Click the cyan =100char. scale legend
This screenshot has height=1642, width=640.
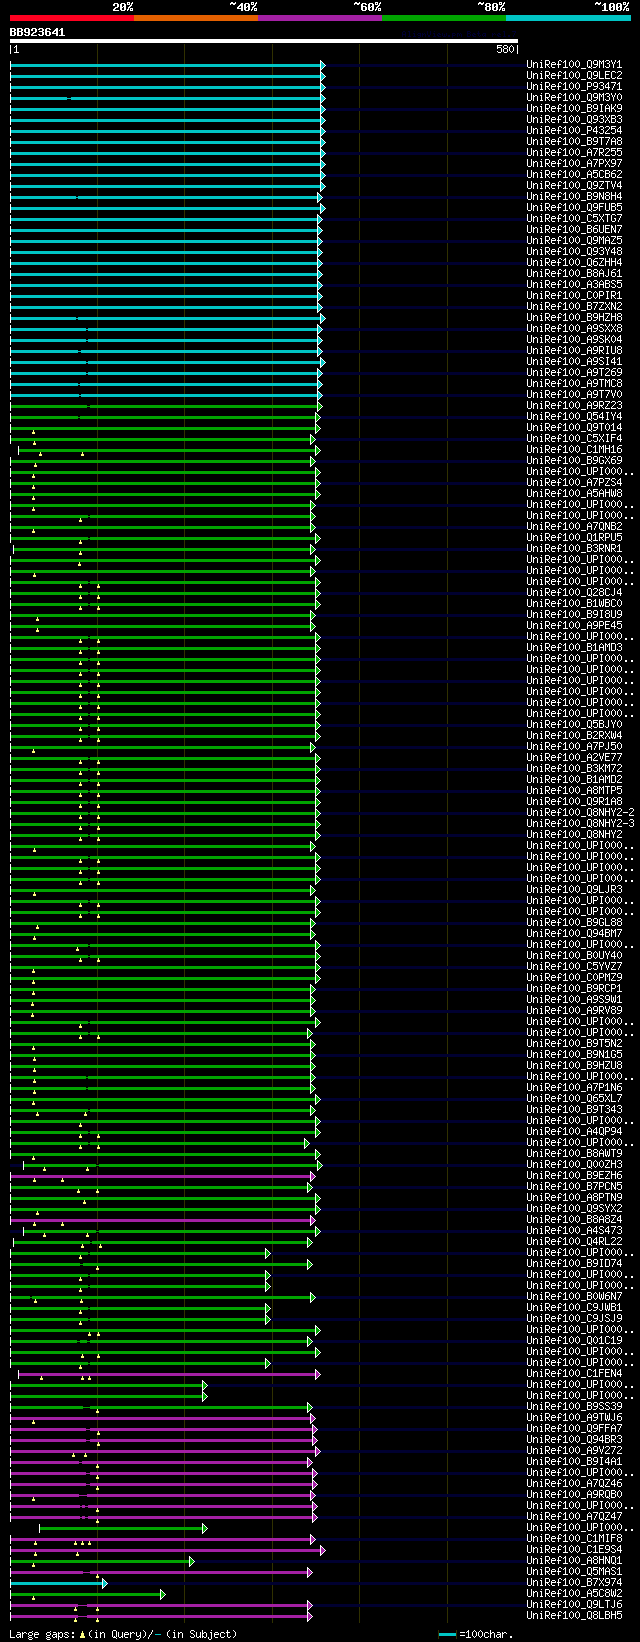pos(476,1634)
